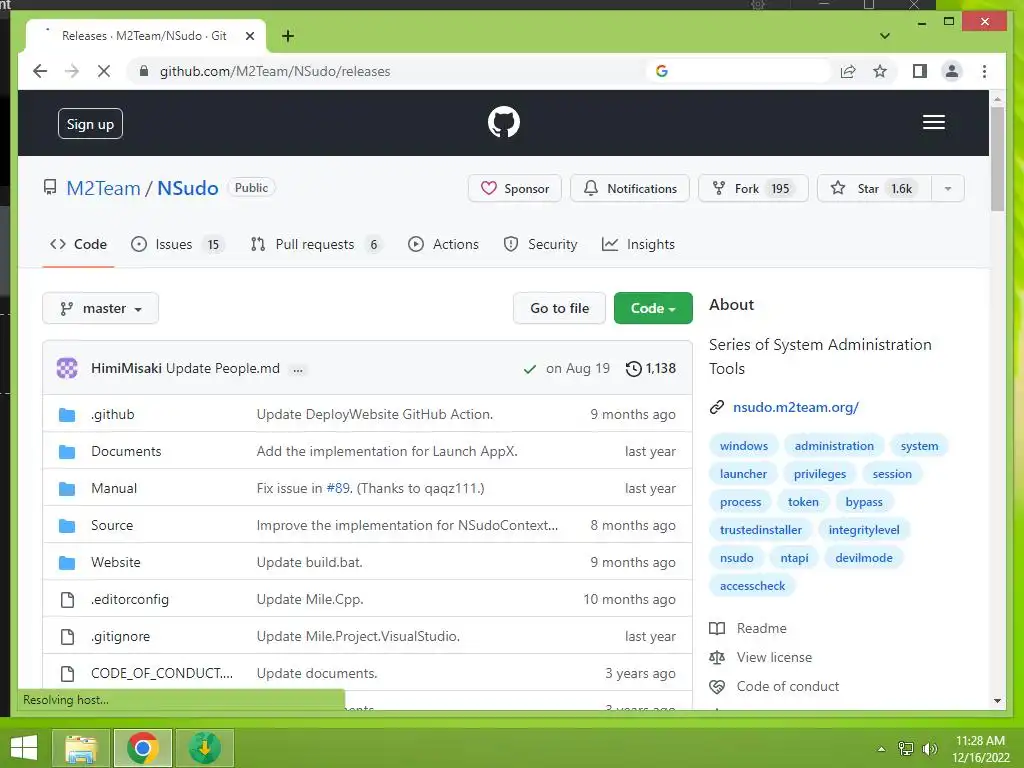Screen dimensions: 1024x768
Task: Open new browser tab
Action: pyautogui.click(x=287, y=36)
